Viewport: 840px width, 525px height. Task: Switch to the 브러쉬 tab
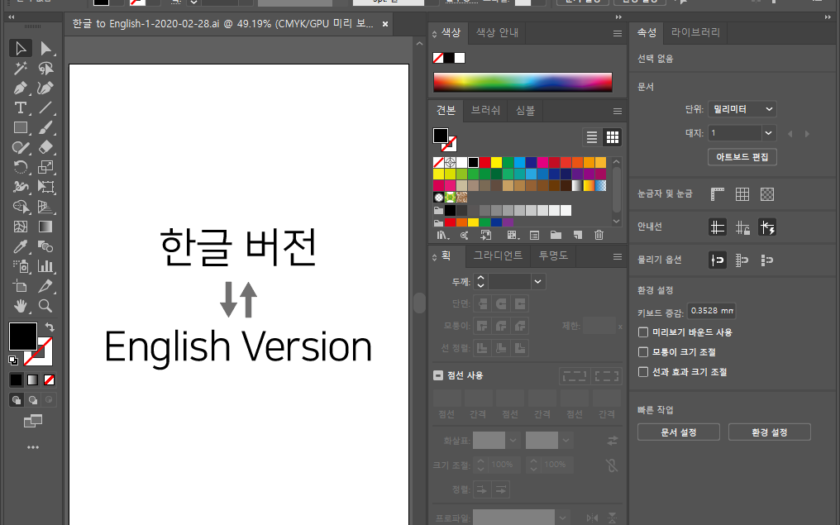pos(486,110)
